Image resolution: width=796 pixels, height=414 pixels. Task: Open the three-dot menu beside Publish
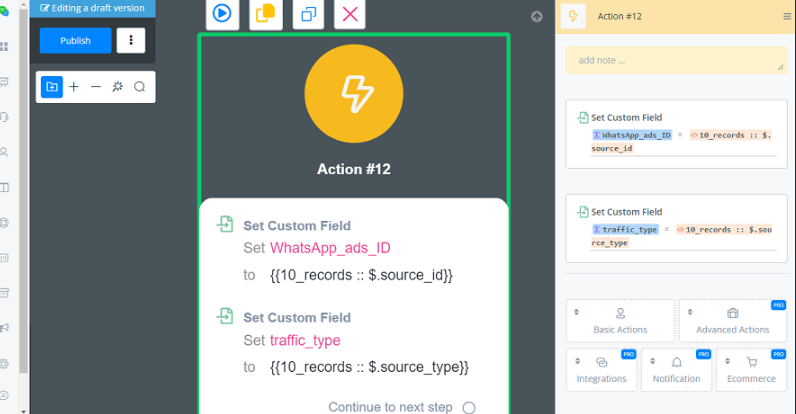coord(131,40)
